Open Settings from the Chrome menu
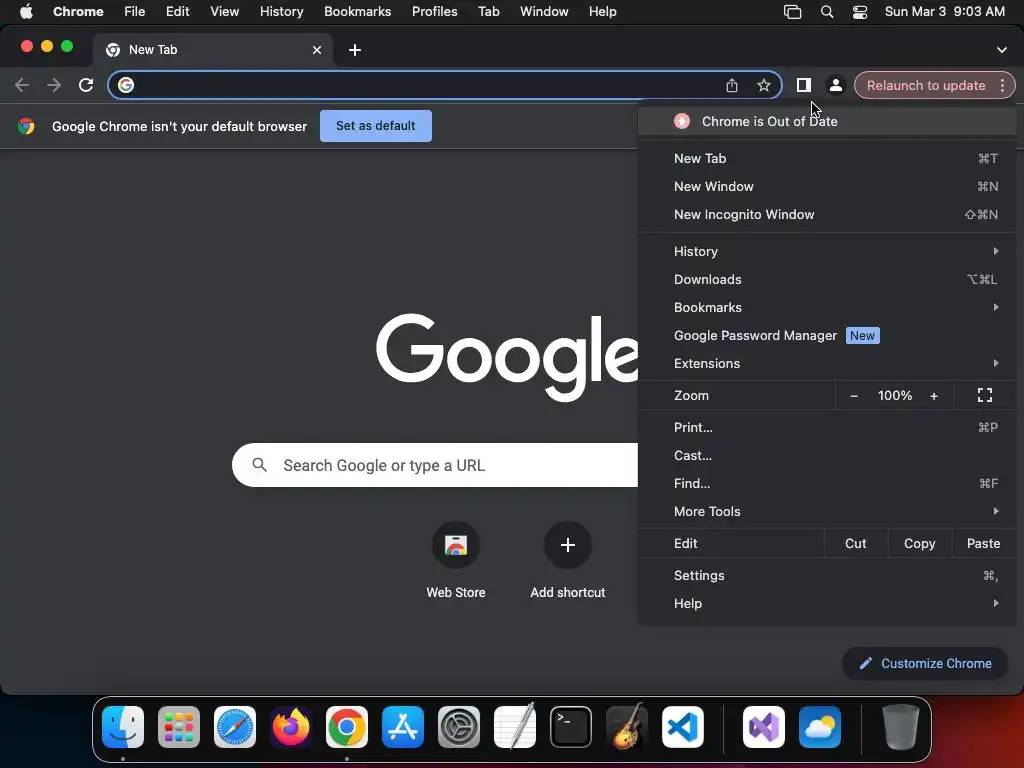Viewport: 1024px width, 768px height. click(827, 575)
